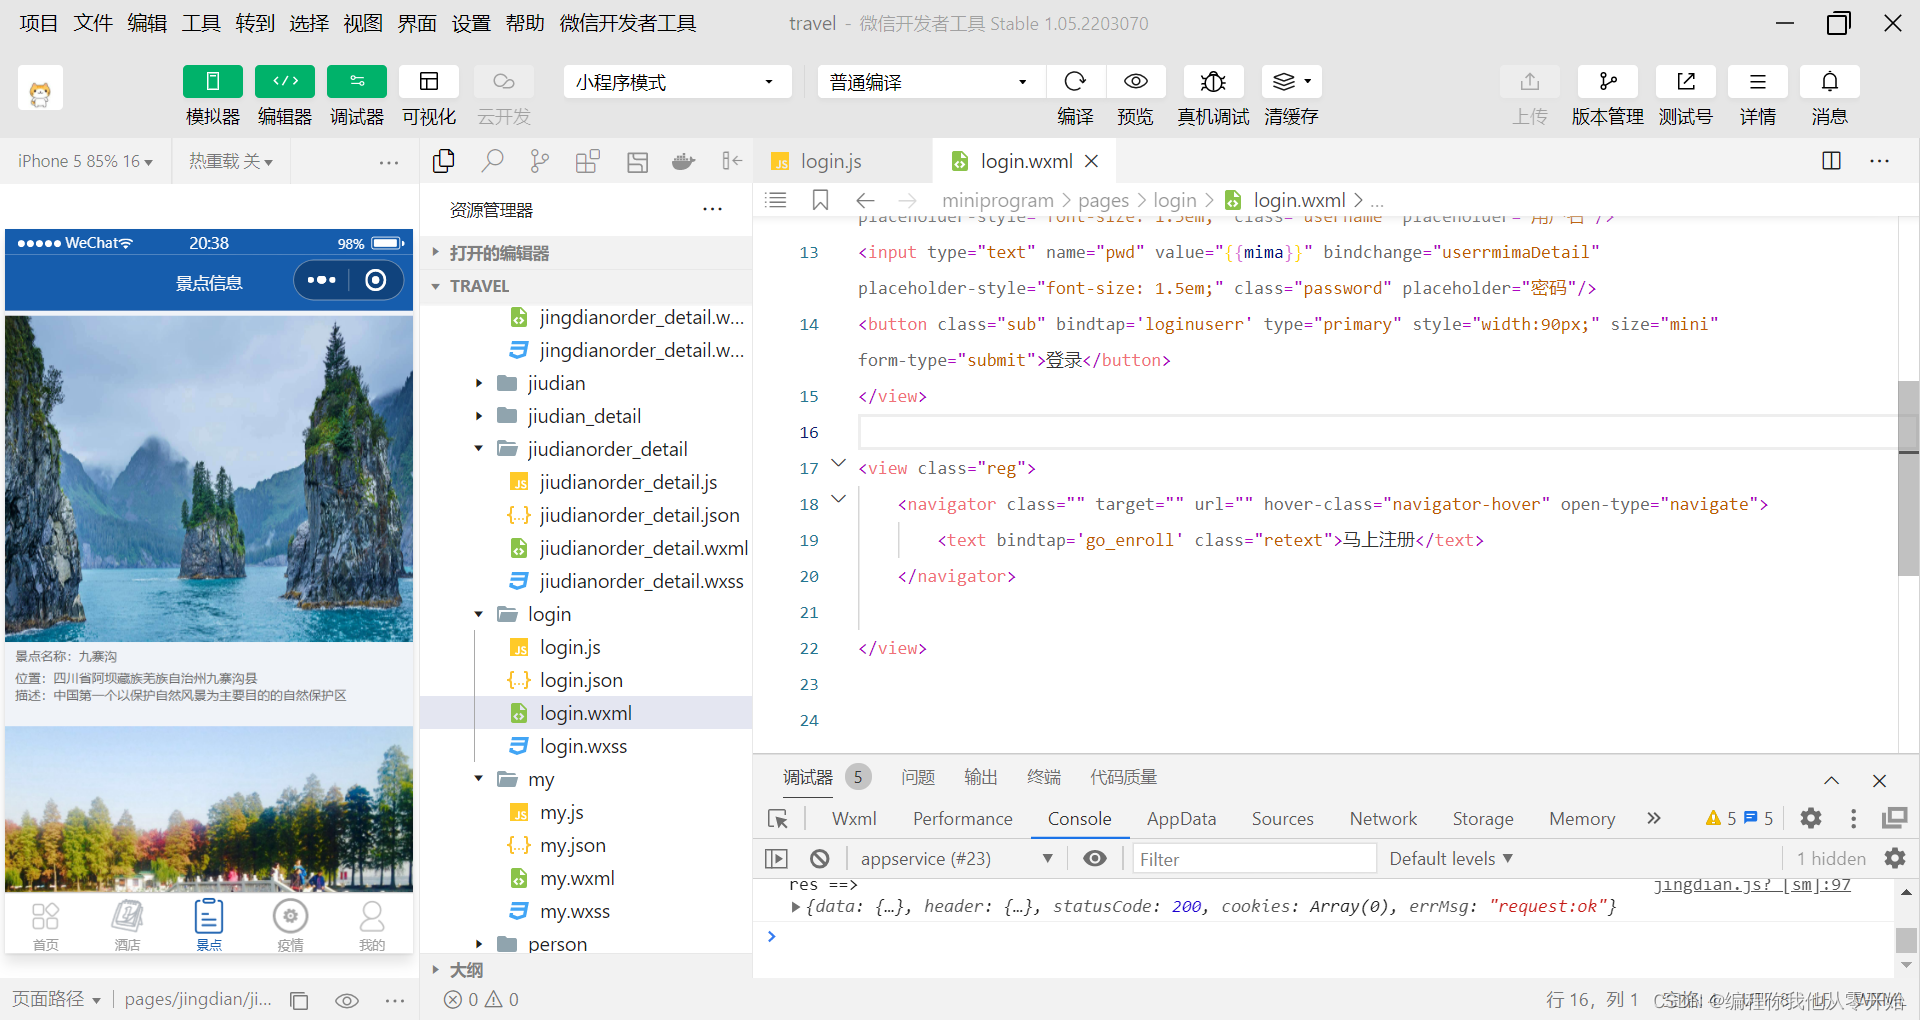Click the back navigation arrow in editor
This screenshot has width=1920, height=1020.
pos(866,200)
